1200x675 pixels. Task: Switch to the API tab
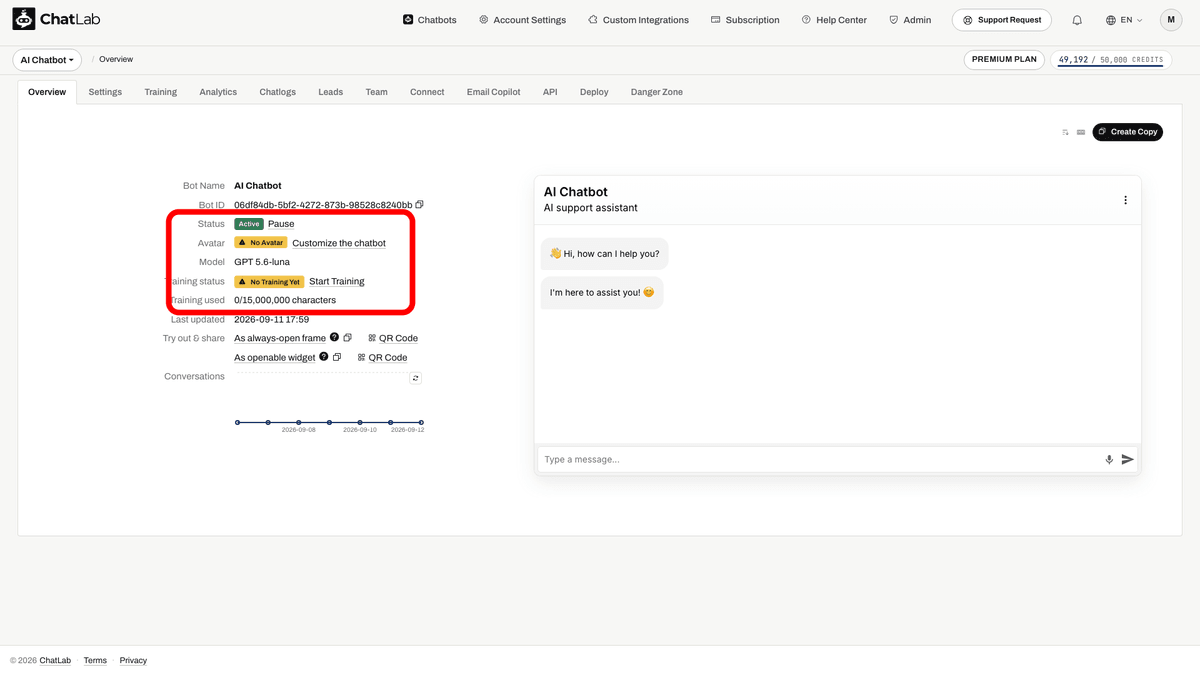(550, 92)
